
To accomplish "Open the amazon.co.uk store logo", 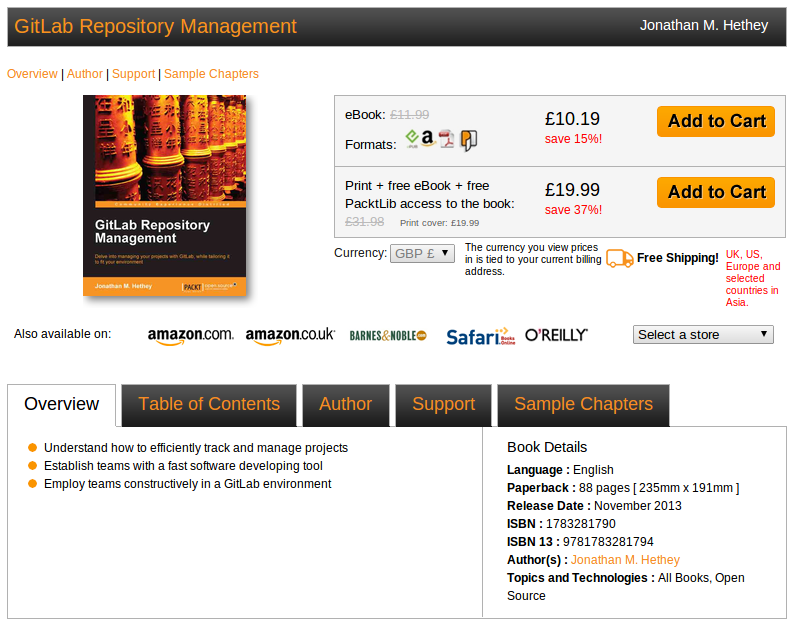I will click(x=290, y=336).
